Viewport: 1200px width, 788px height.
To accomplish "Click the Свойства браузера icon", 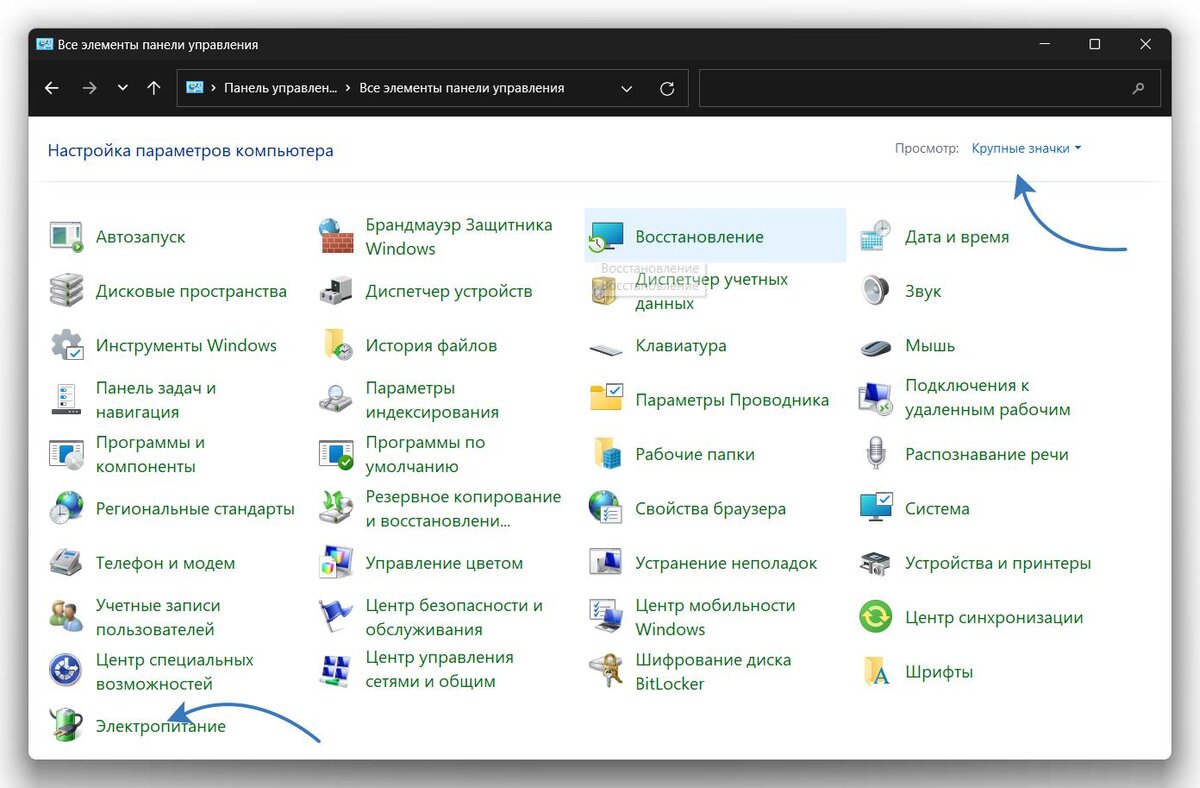I will 606,508.
